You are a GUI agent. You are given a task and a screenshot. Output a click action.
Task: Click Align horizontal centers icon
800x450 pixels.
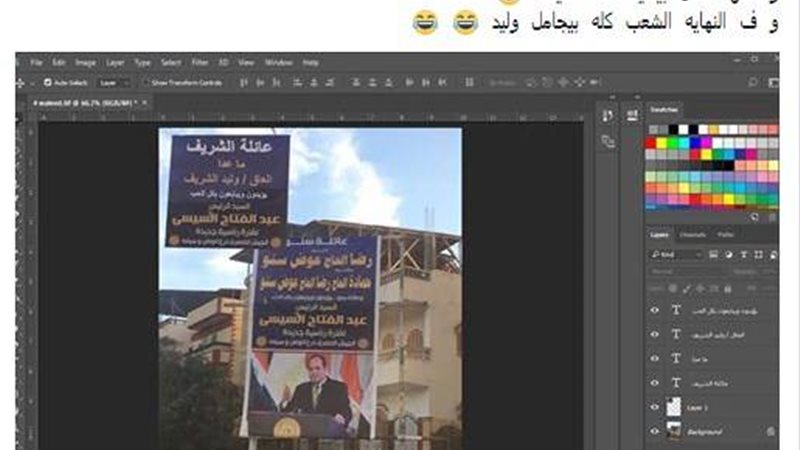point(314,82)
